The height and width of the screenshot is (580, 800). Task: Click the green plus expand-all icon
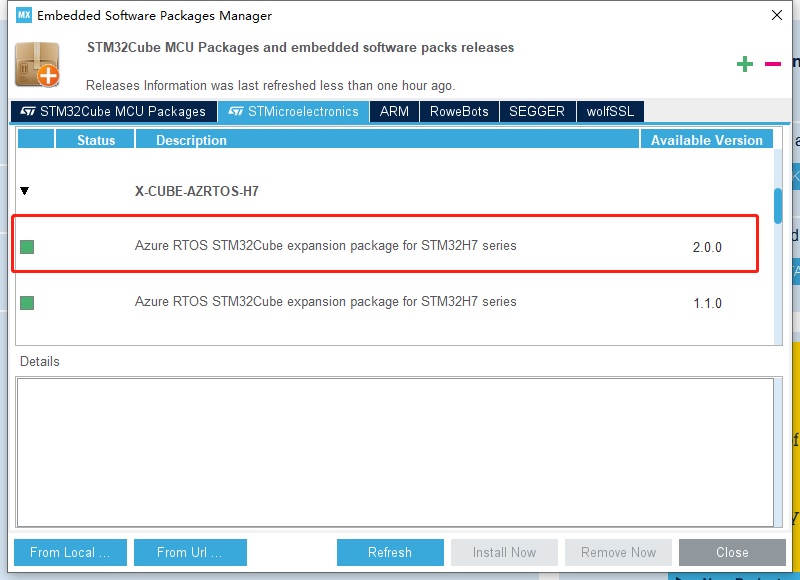coord(744,64)
